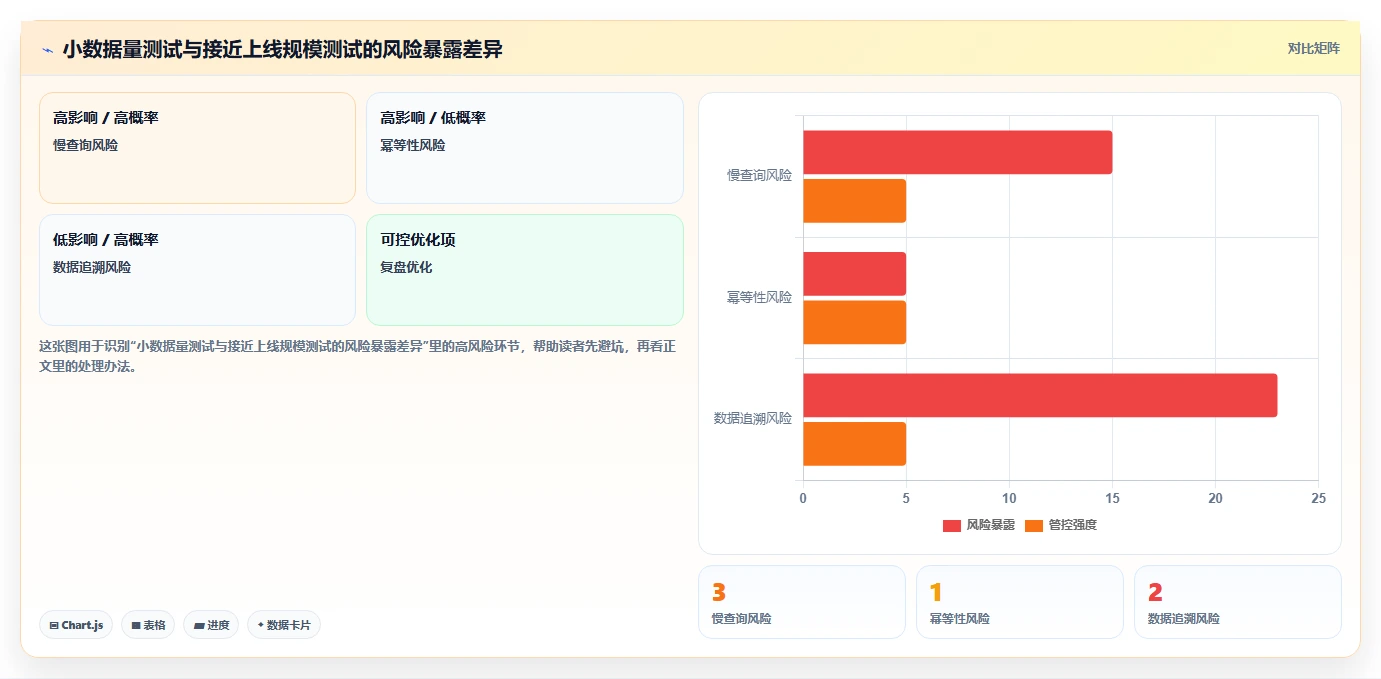Viewport: 1381px width, 679px height.
Task: Click orange 管控强度 bar for 幂等性风险
Action: 854,322
